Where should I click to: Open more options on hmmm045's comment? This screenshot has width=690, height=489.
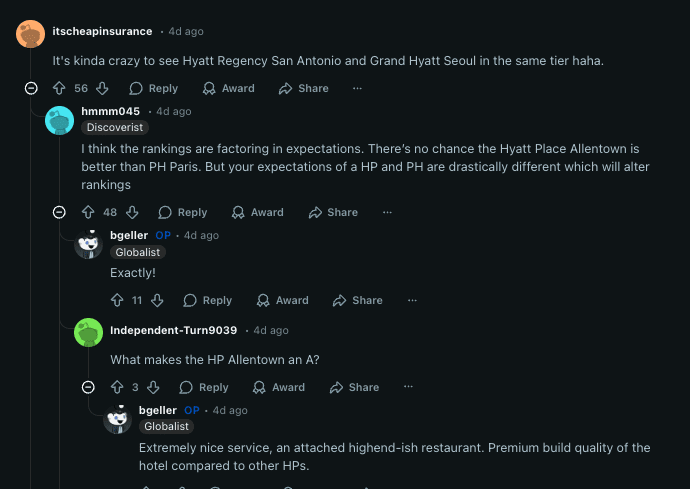pyautogui.click(x=387, y=212)
